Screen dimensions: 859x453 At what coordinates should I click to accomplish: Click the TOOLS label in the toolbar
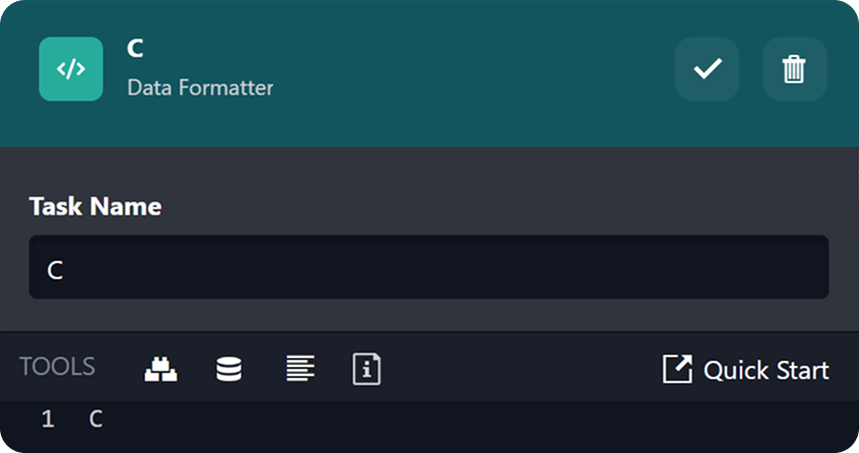coord(57,367)
